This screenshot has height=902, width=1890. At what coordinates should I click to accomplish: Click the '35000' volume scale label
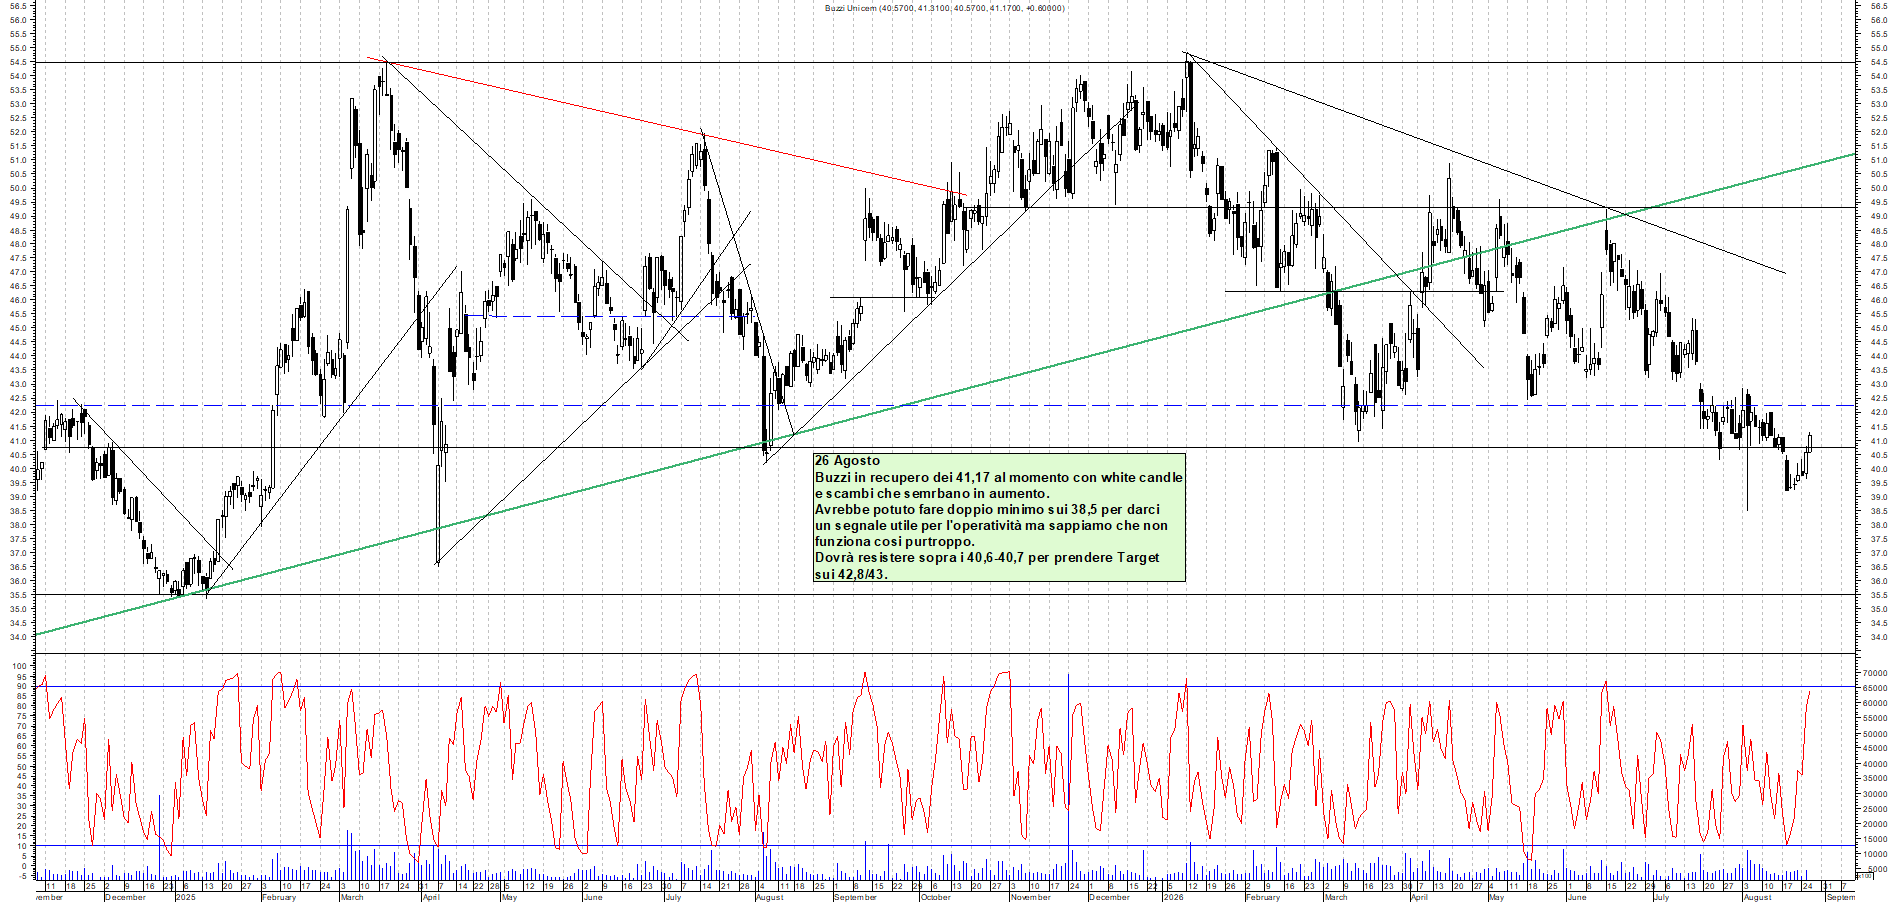1874,779
